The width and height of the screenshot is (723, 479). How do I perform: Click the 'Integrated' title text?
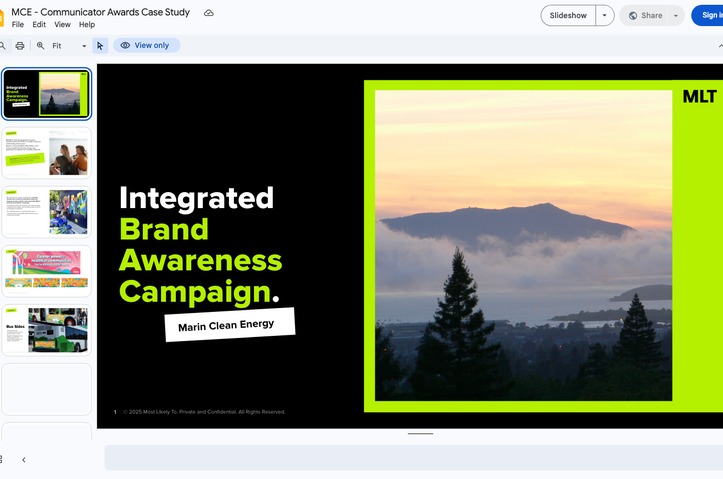[x=196, y=198]
